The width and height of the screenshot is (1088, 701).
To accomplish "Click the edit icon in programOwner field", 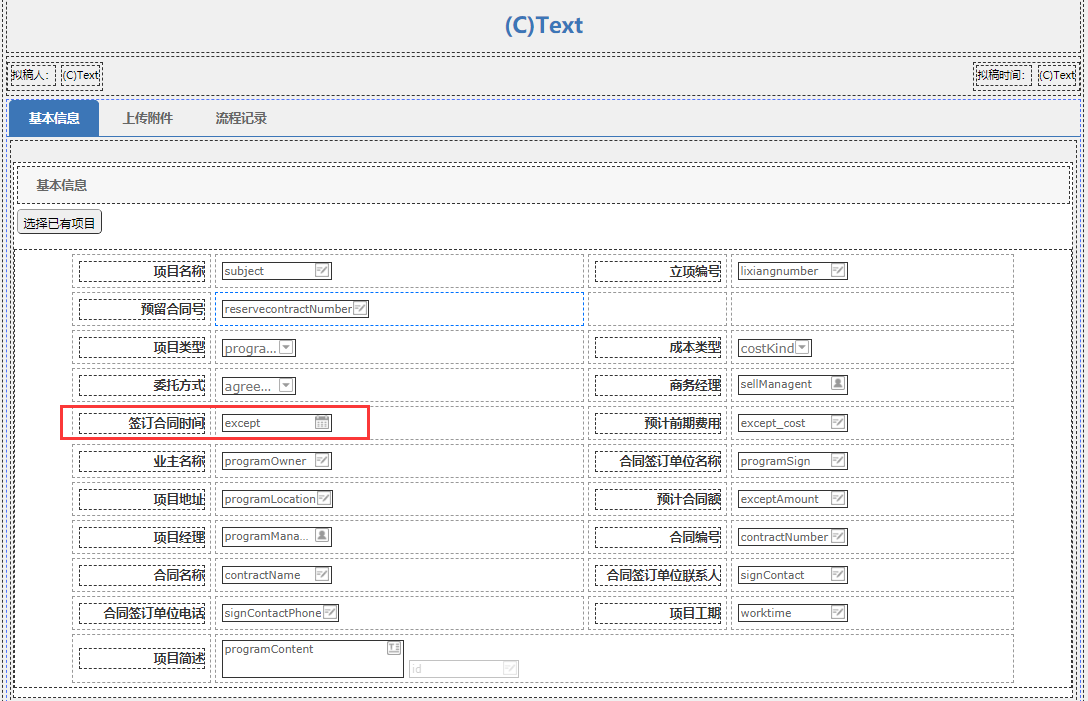I will pos(322,461).
